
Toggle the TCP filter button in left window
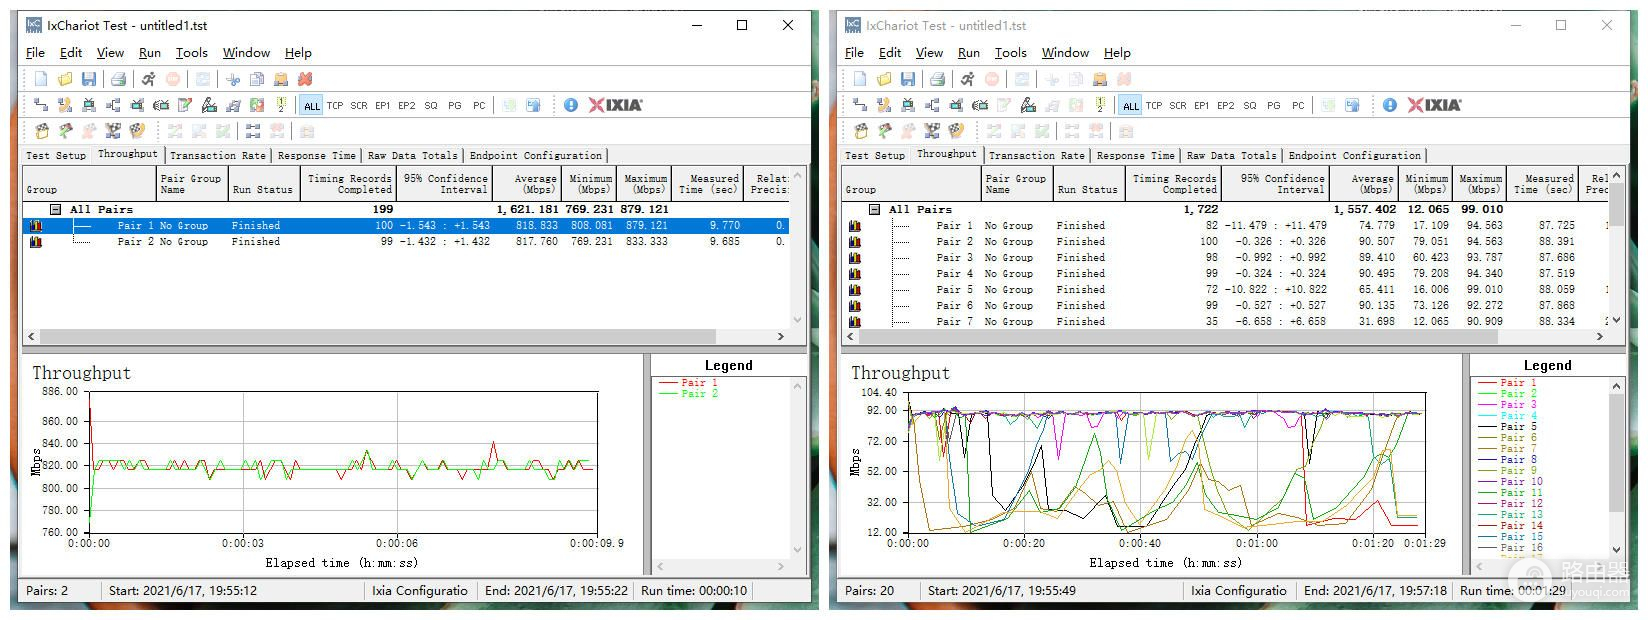click(x=335, y=105)
